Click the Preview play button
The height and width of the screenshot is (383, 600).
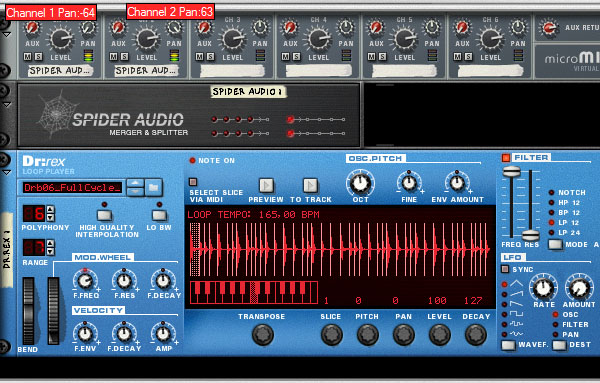(266, 186)
